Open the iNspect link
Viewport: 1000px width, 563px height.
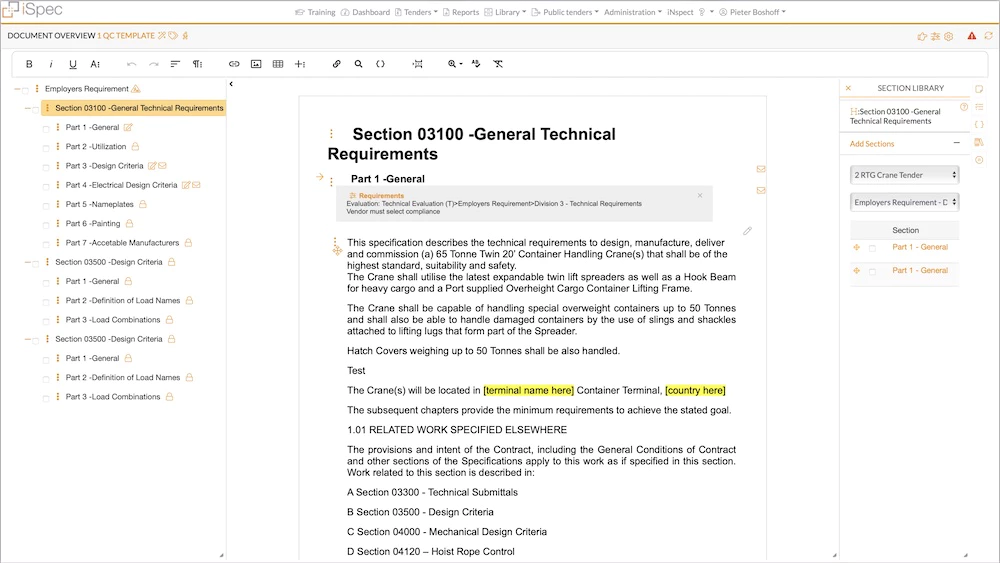(x=680, y=12)
